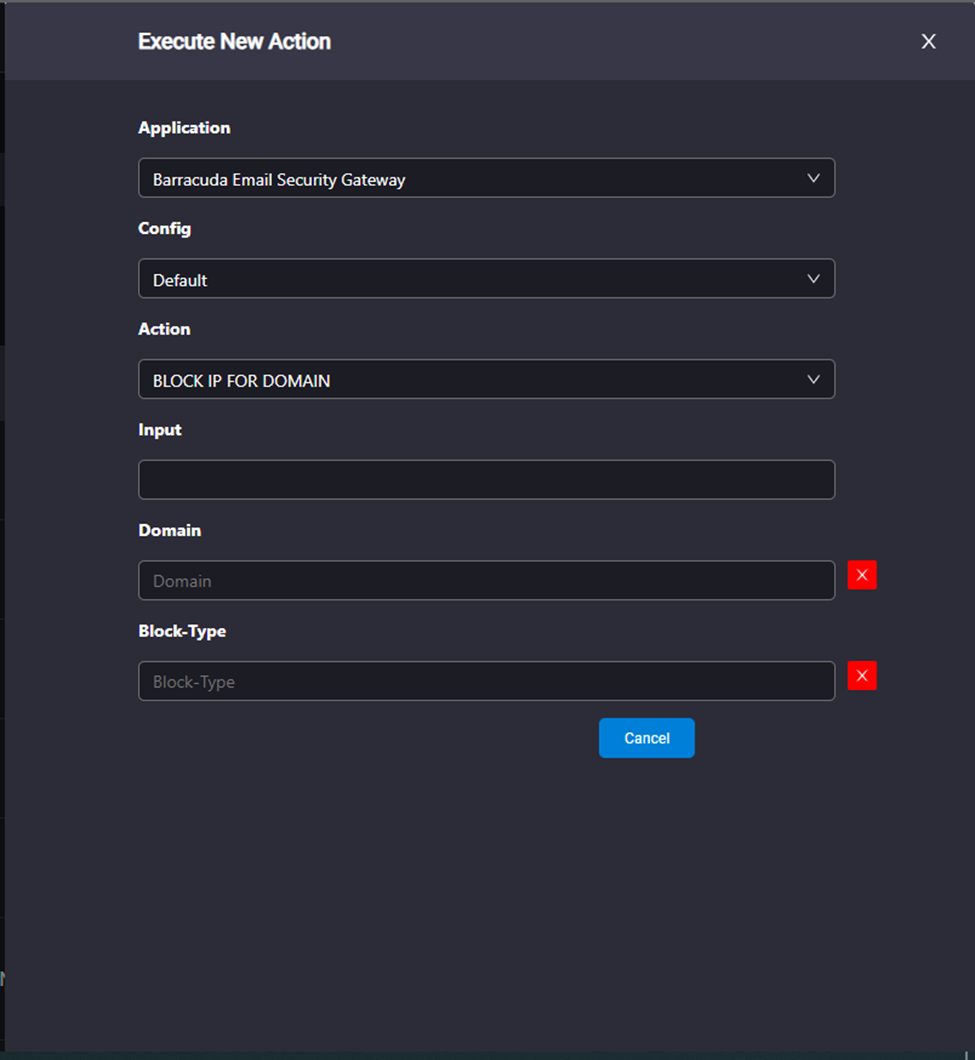The height and width of the screenshot is (1060, 975).
Task: Click into the empty Input field
Action: (x=486, y=480)
